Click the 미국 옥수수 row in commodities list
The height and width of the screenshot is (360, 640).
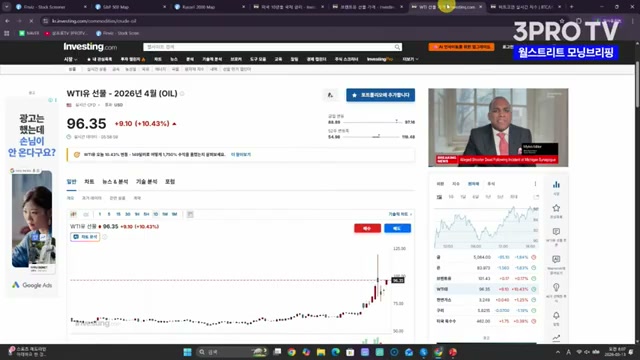486,321
